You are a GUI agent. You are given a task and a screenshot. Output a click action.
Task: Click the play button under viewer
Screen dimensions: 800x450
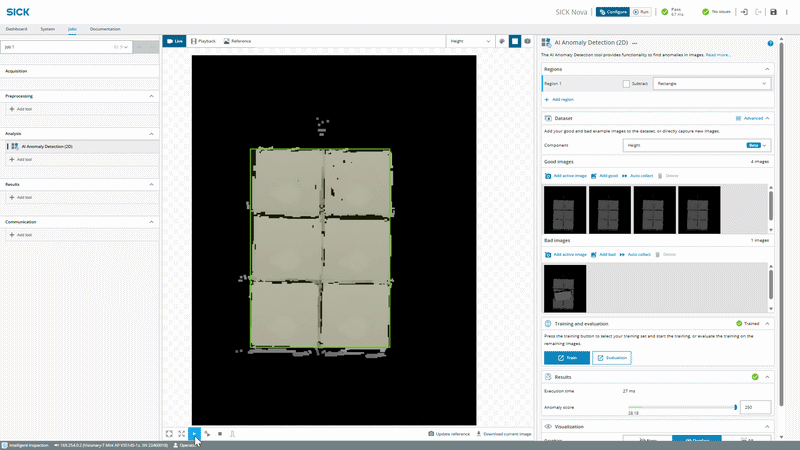click(194, 434)
